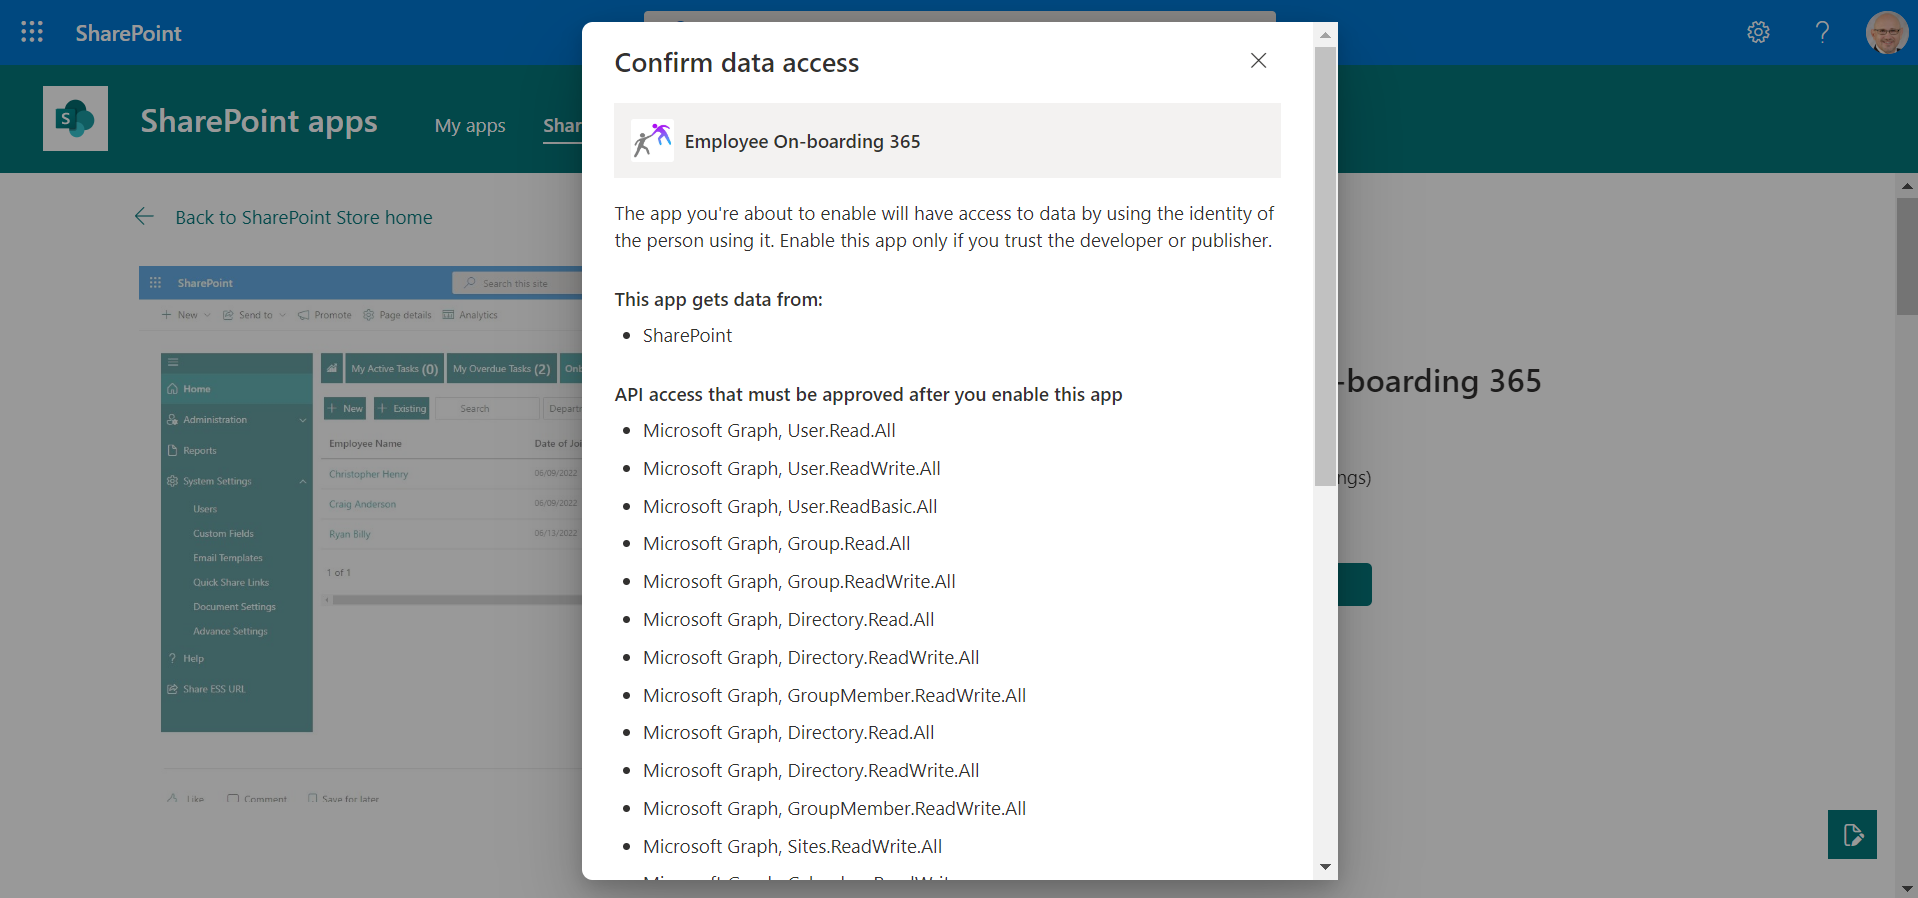Click the feedback edit icon button

coord(1852,834)
